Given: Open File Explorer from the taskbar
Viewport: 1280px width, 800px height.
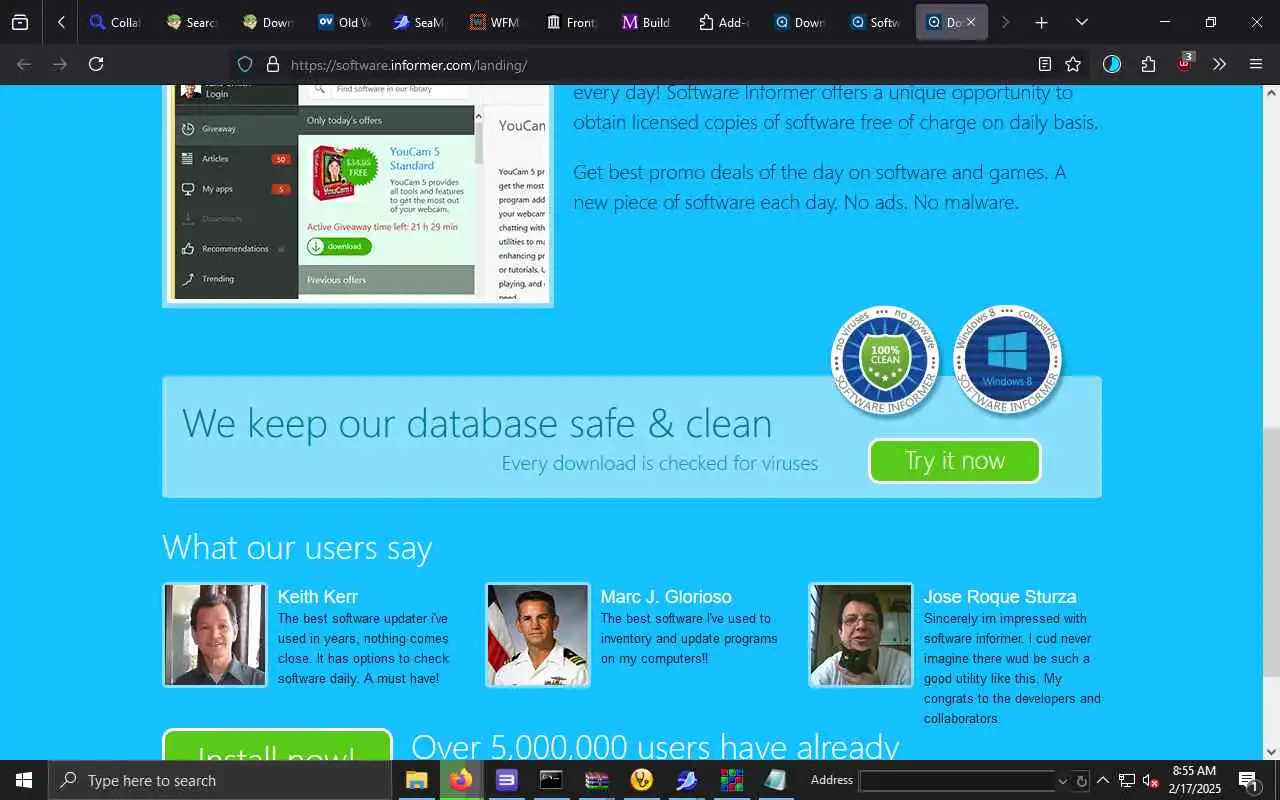Looking at the screenshot, I should 416,780.
